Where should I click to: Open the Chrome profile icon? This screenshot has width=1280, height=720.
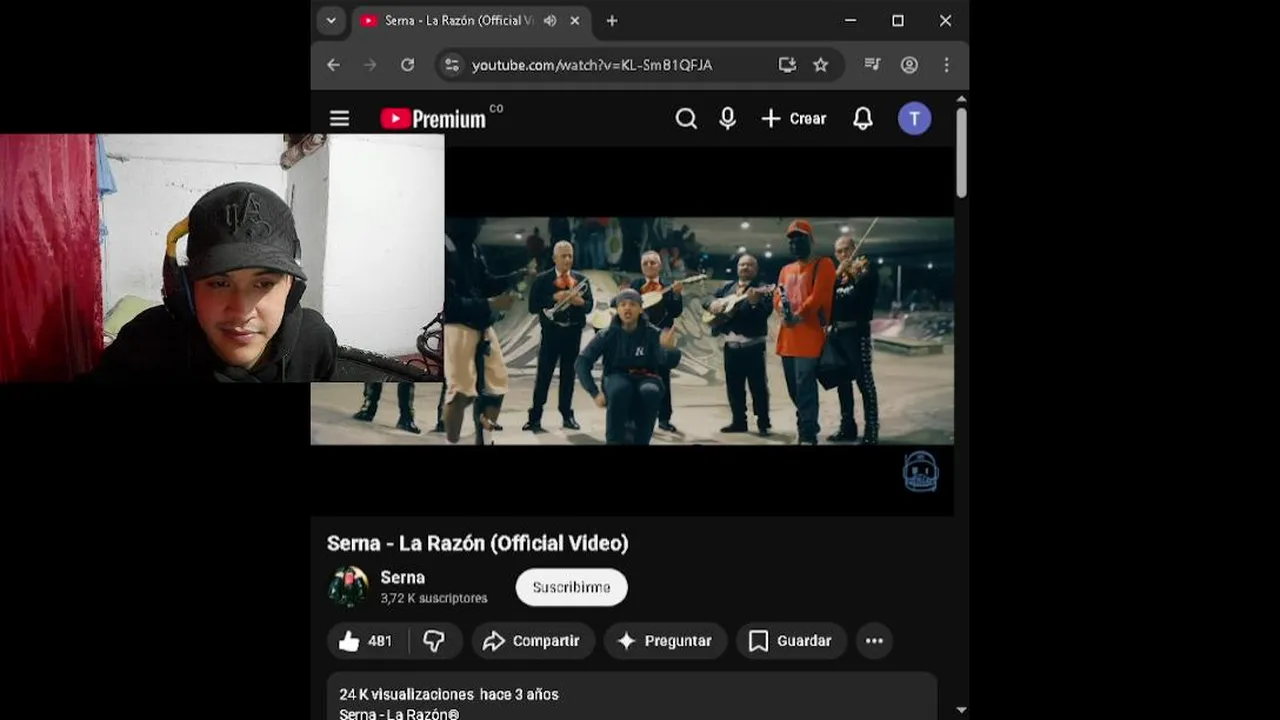[909, 65]
